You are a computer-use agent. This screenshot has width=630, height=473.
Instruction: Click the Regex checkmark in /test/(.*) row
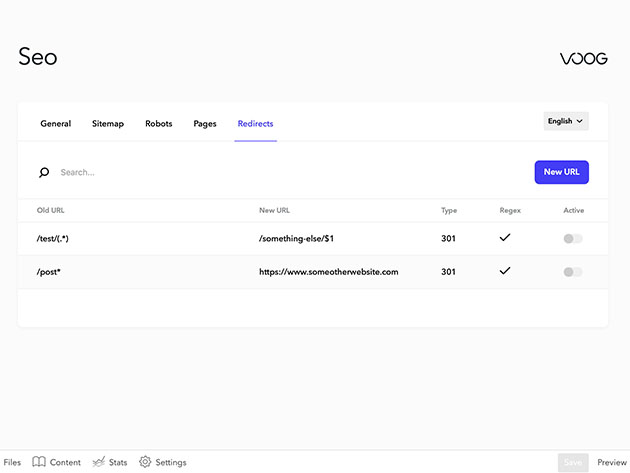point(505,238)
